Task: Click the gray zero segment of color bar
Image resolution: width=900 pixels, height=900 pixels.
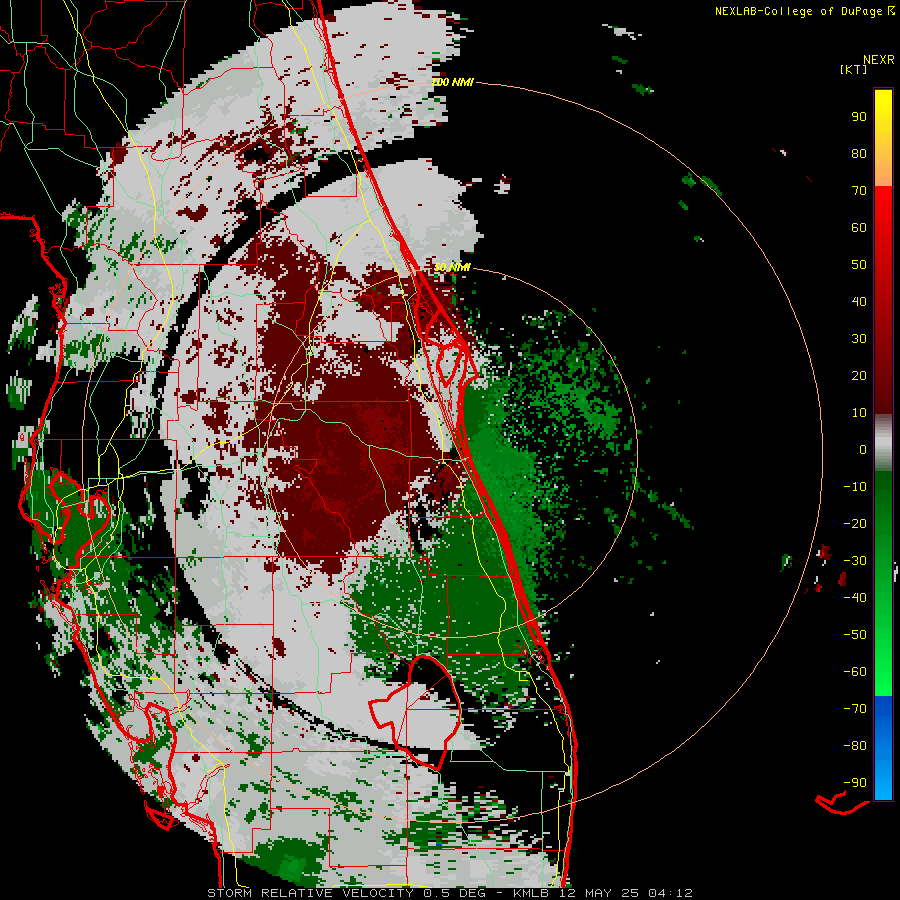Action: click(883, 443)
